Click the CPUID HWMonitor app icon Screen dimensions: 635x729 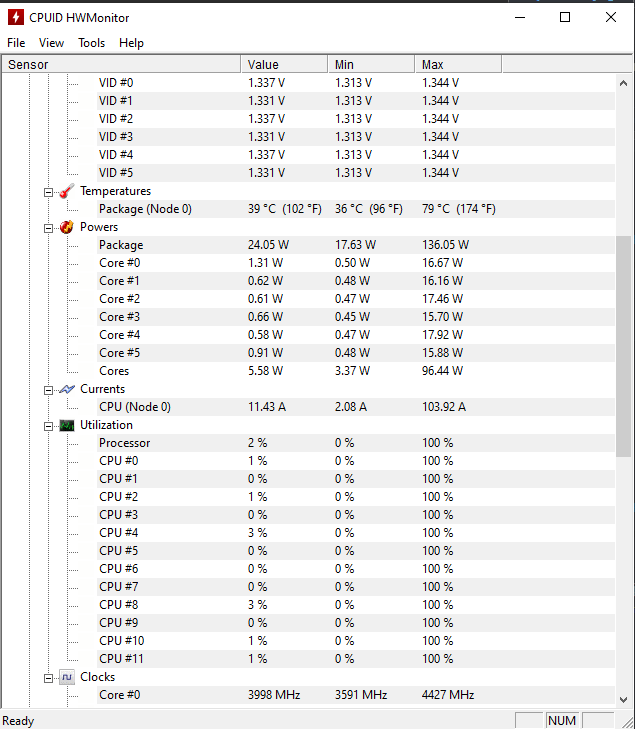[x=15, y=18]
